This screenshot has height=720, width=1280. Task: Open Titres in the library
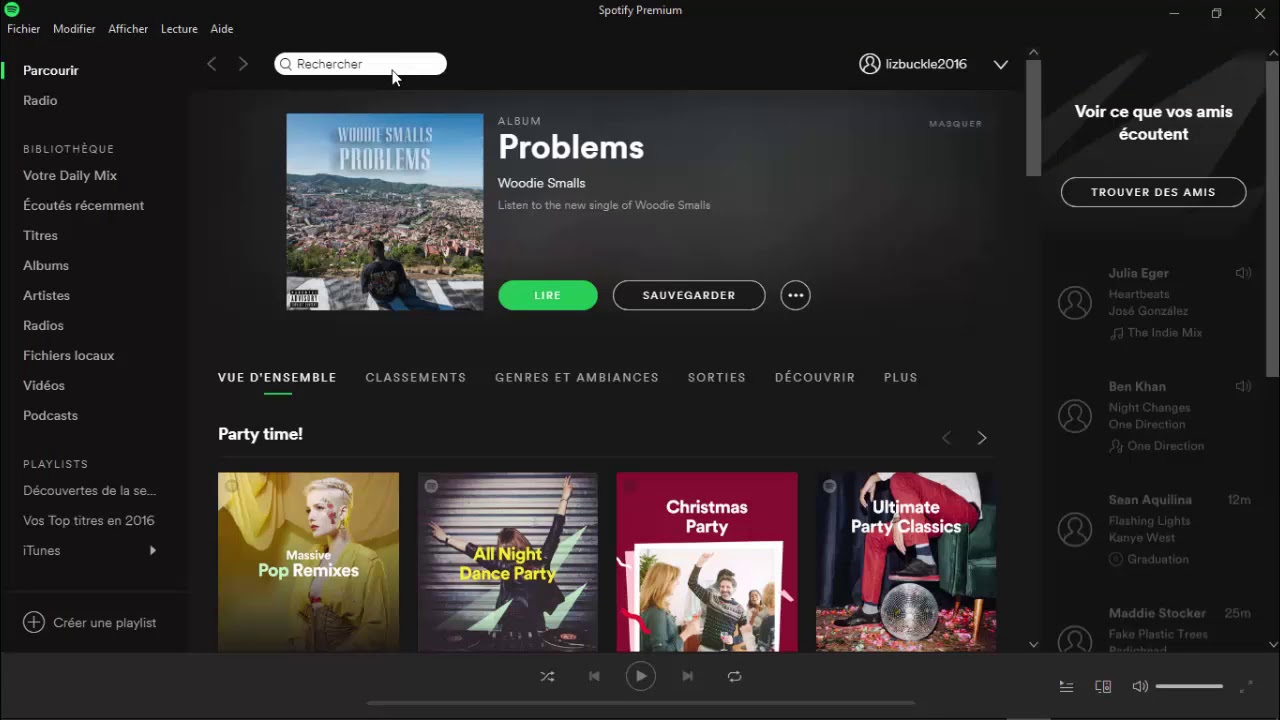click(x=40, y=235)
